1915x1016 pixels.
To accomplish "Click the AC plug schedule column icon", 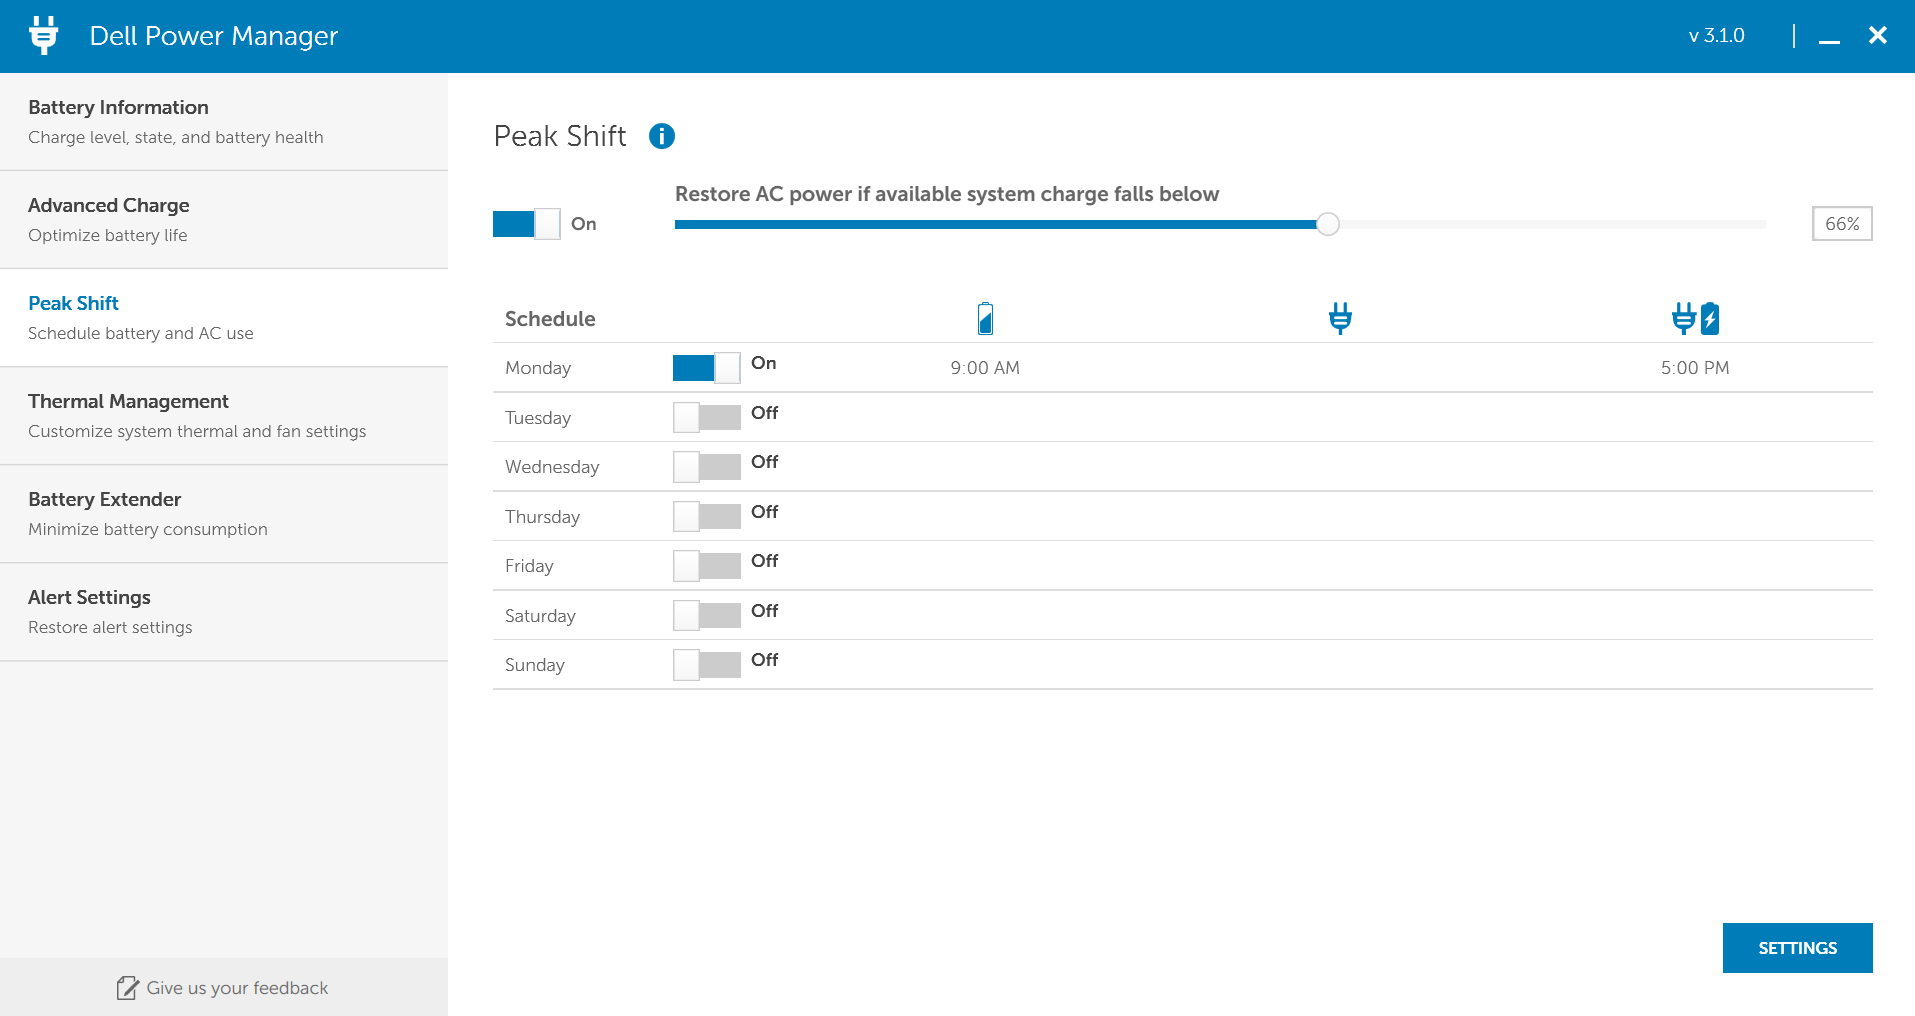I will [1340, 318].
